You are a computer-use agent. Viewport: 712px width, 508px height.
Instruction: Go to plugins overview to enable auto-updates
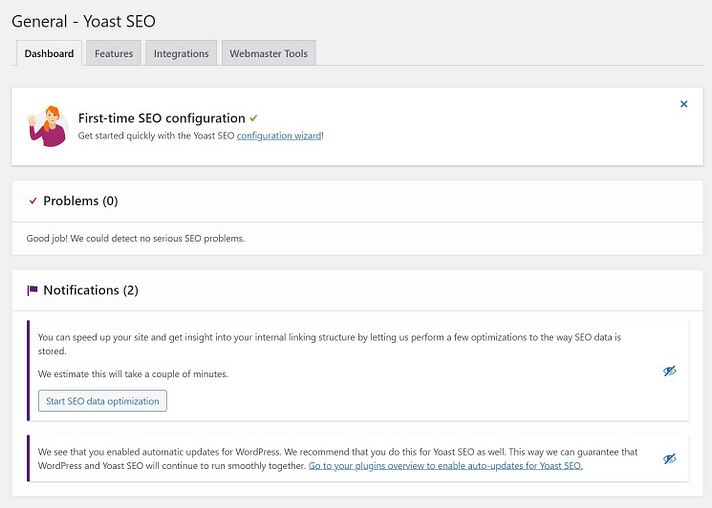(x=445, y=466)
